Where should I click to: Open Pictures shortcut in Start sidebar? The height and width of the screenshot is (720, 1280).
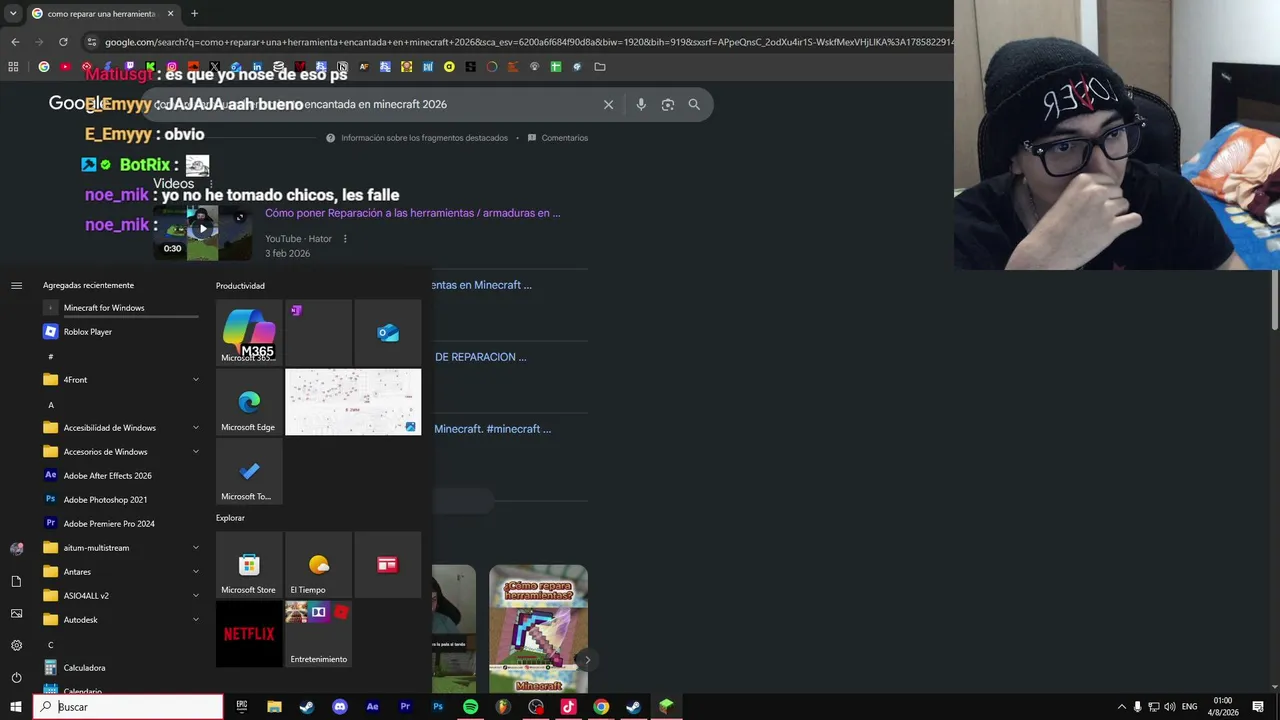tap(16, 614)
